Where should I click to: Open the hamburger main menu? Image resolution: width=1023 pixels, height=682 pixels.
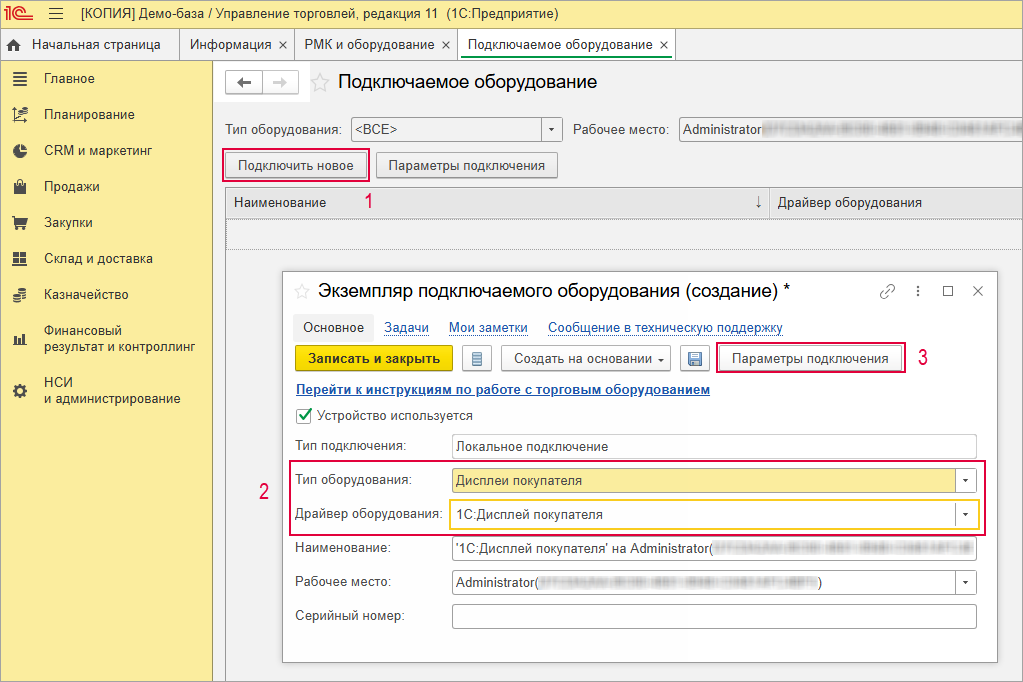coord(56,14)
